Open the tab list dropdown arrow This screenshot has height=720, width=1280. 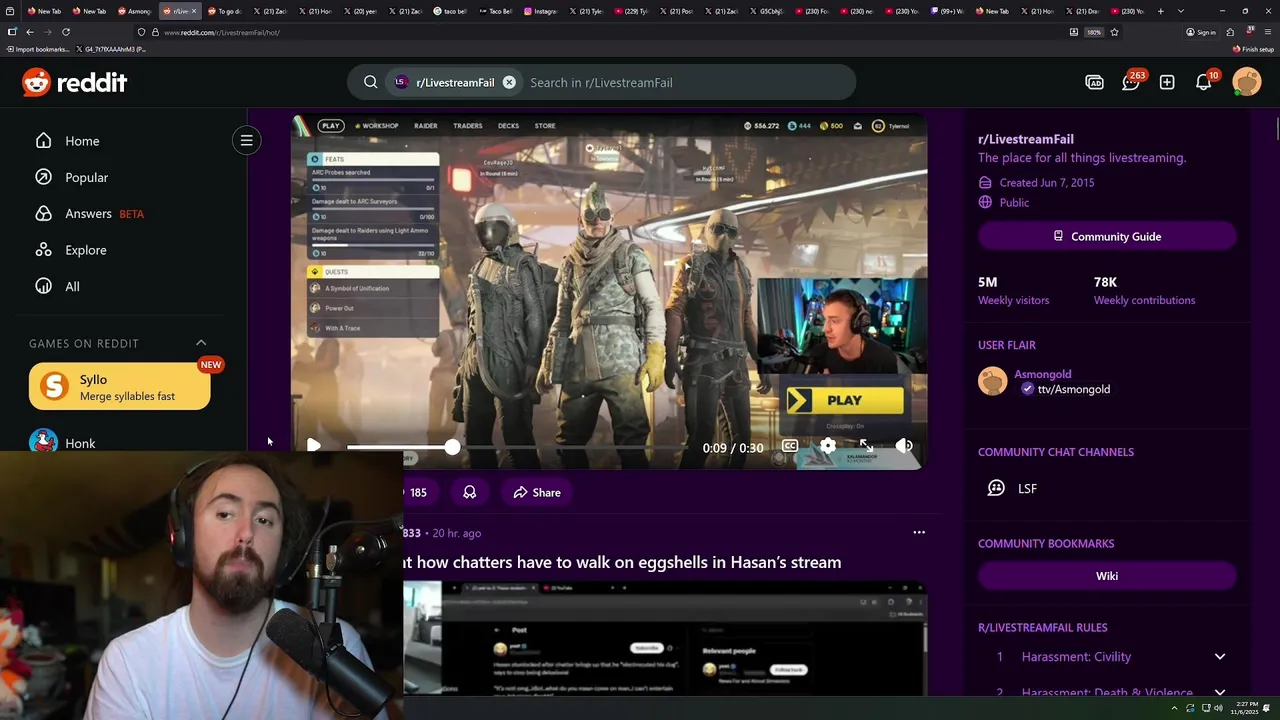click(x=1181, y=11)
